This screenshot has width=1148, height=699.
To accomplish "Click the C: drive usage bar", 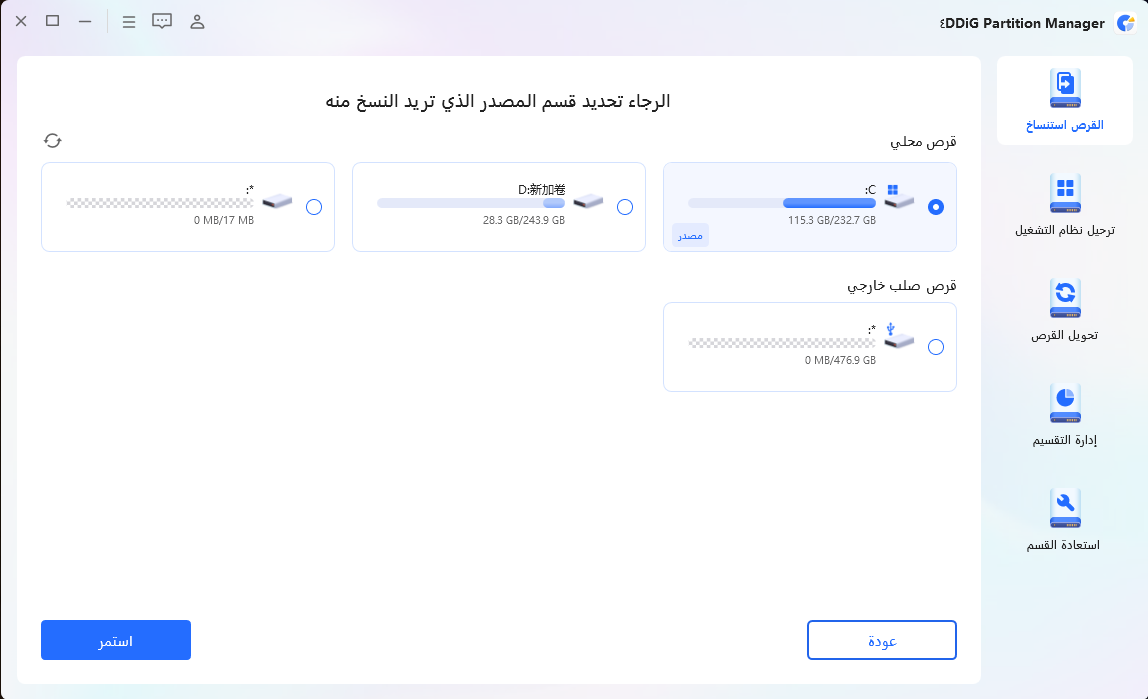I will (x=782, y=203).
